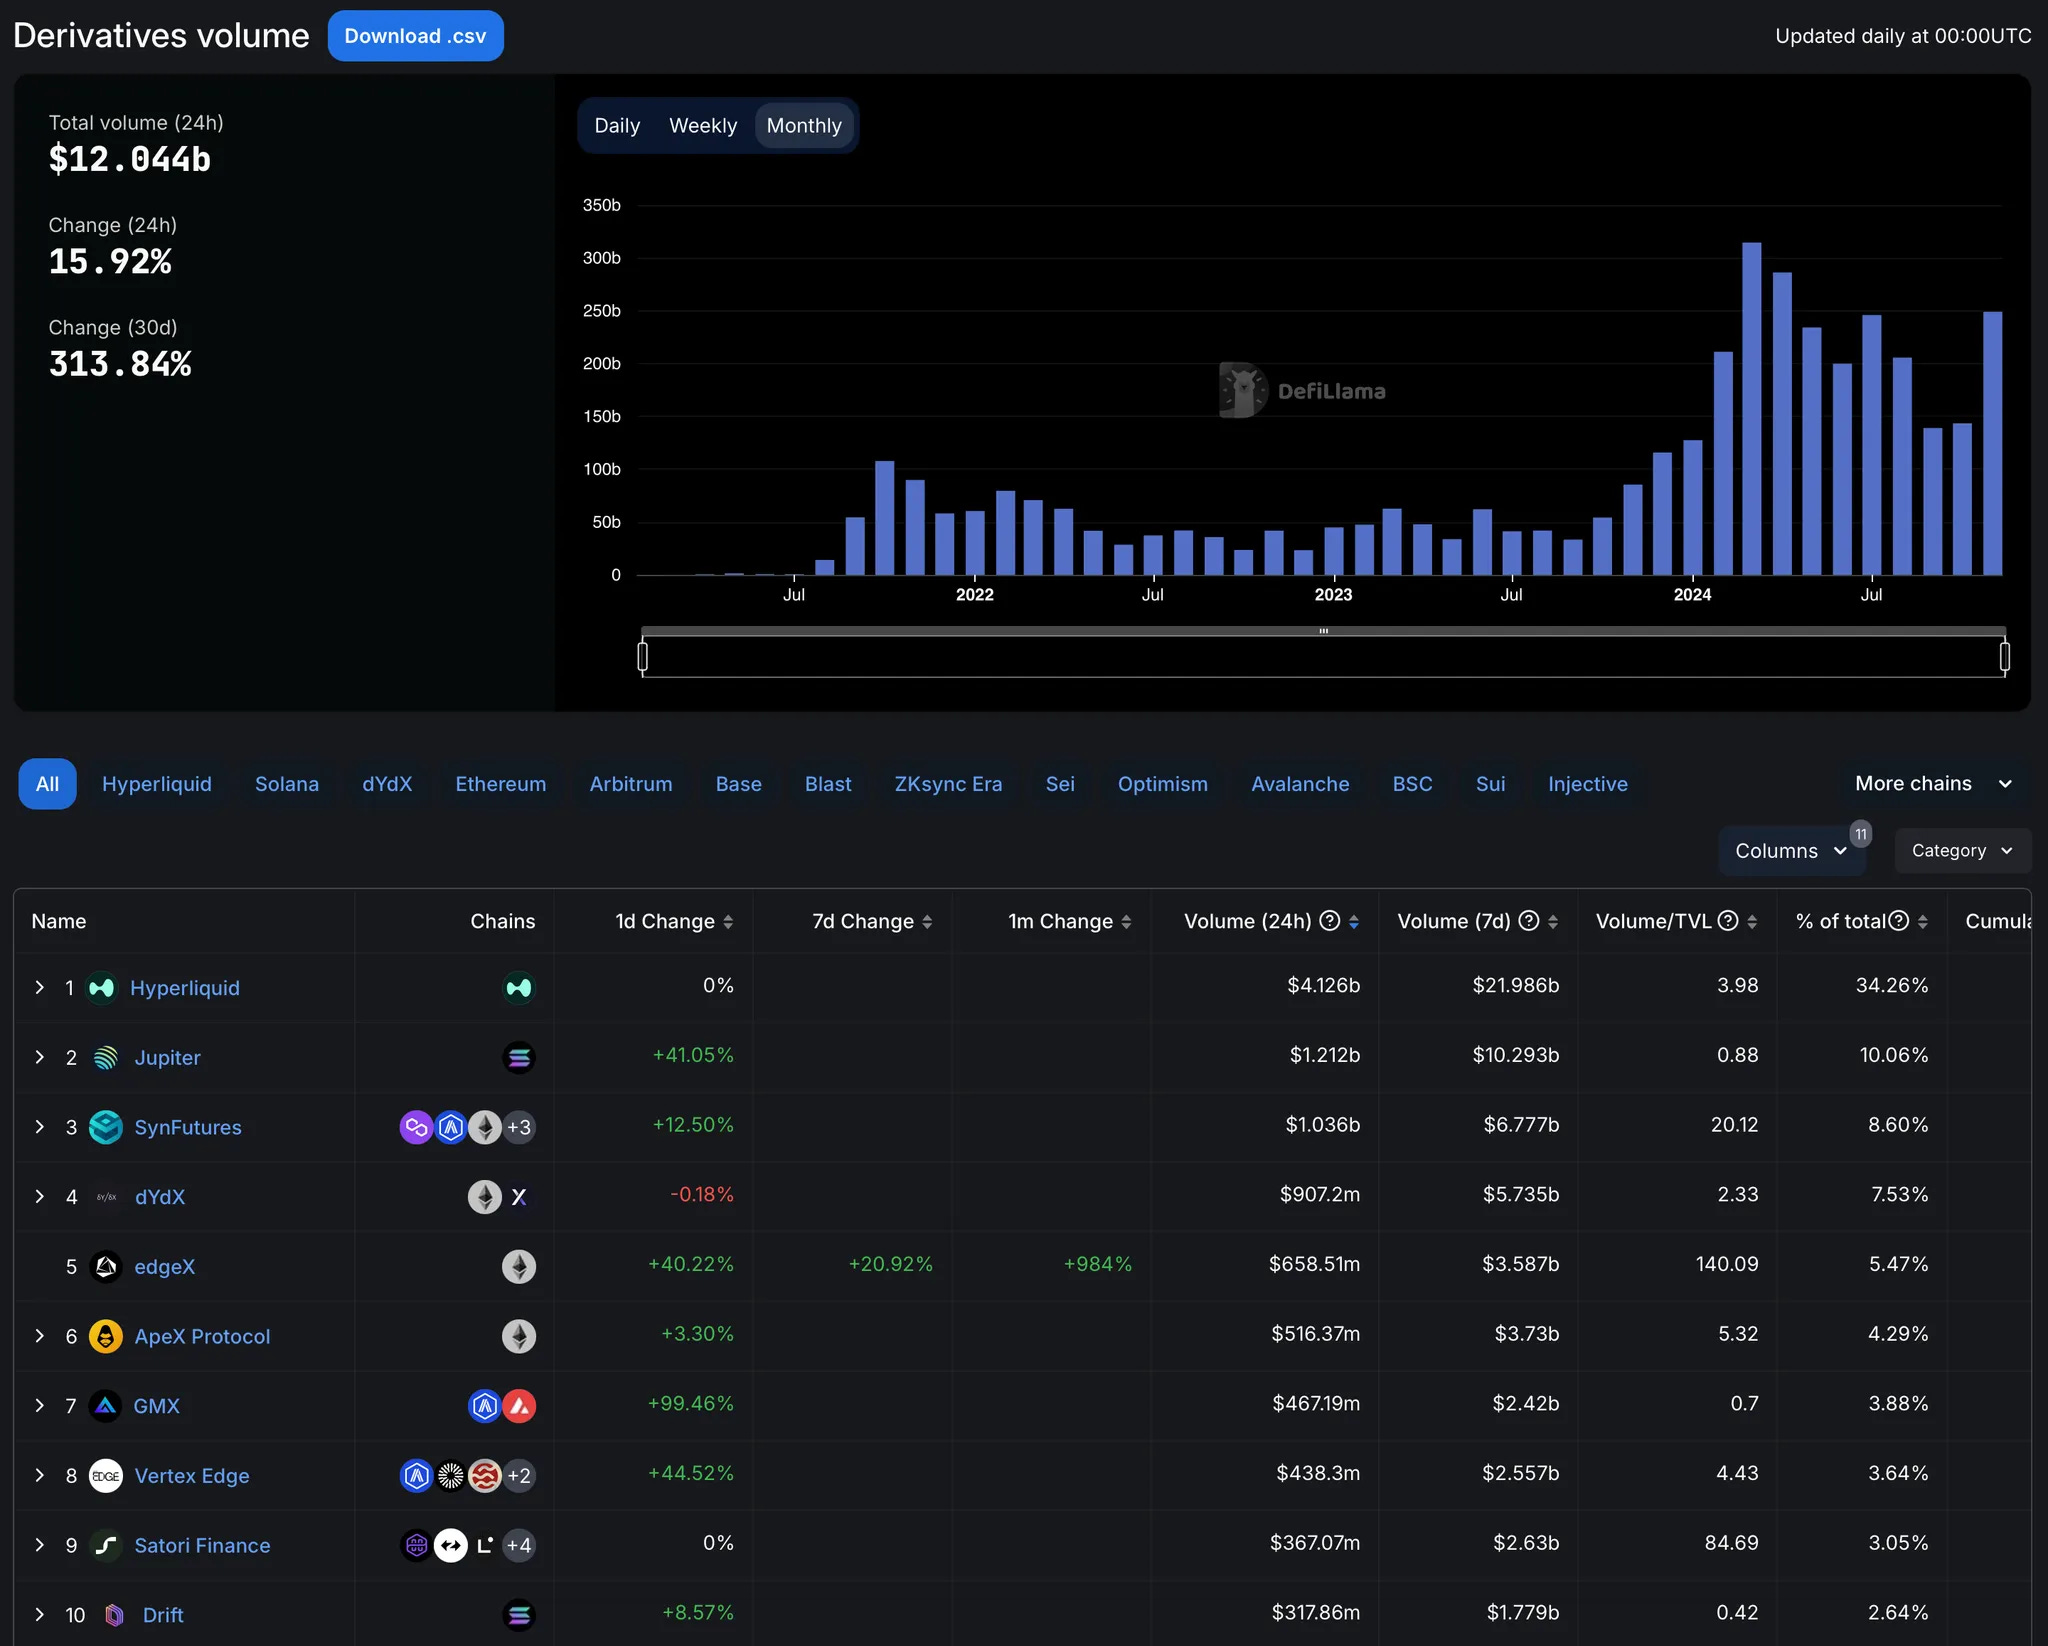Screen dimensions: 2048x1646
Task: Filter by Optimism chain
Action: pos(1163,784)
